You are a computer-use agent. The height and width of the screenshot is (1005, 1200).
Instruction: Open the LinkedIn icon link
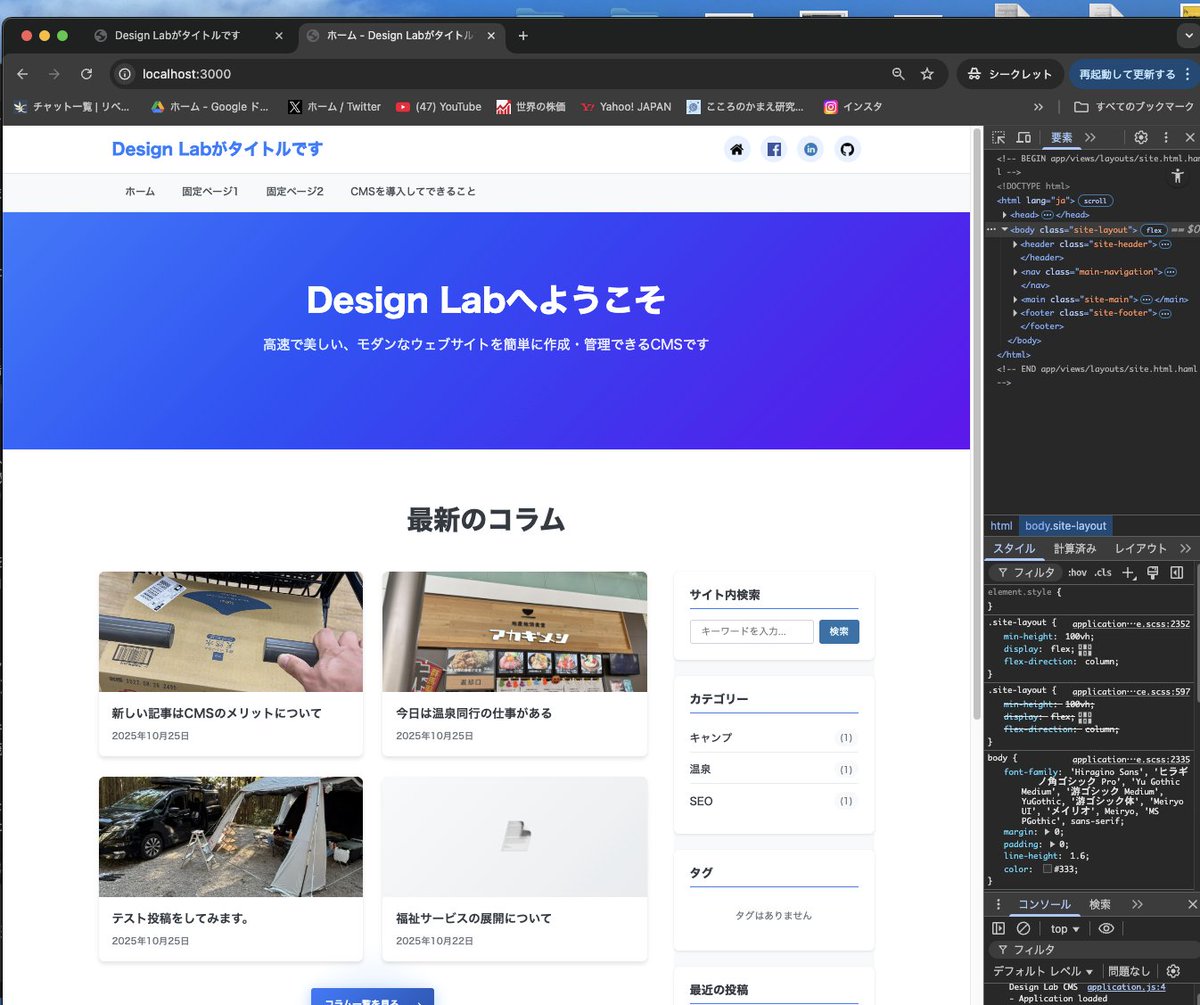811,150
